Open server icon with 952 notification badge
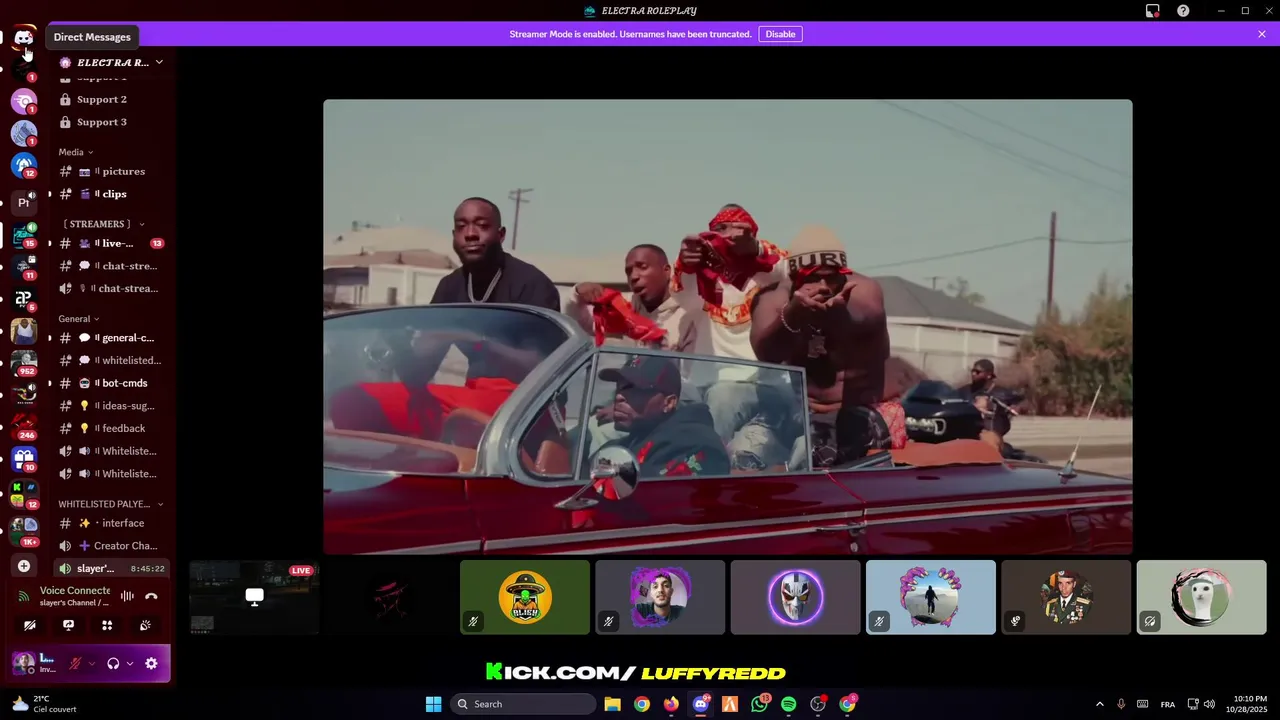The width and height of the screenshot is (1280, 720). (x=24, y=361)
